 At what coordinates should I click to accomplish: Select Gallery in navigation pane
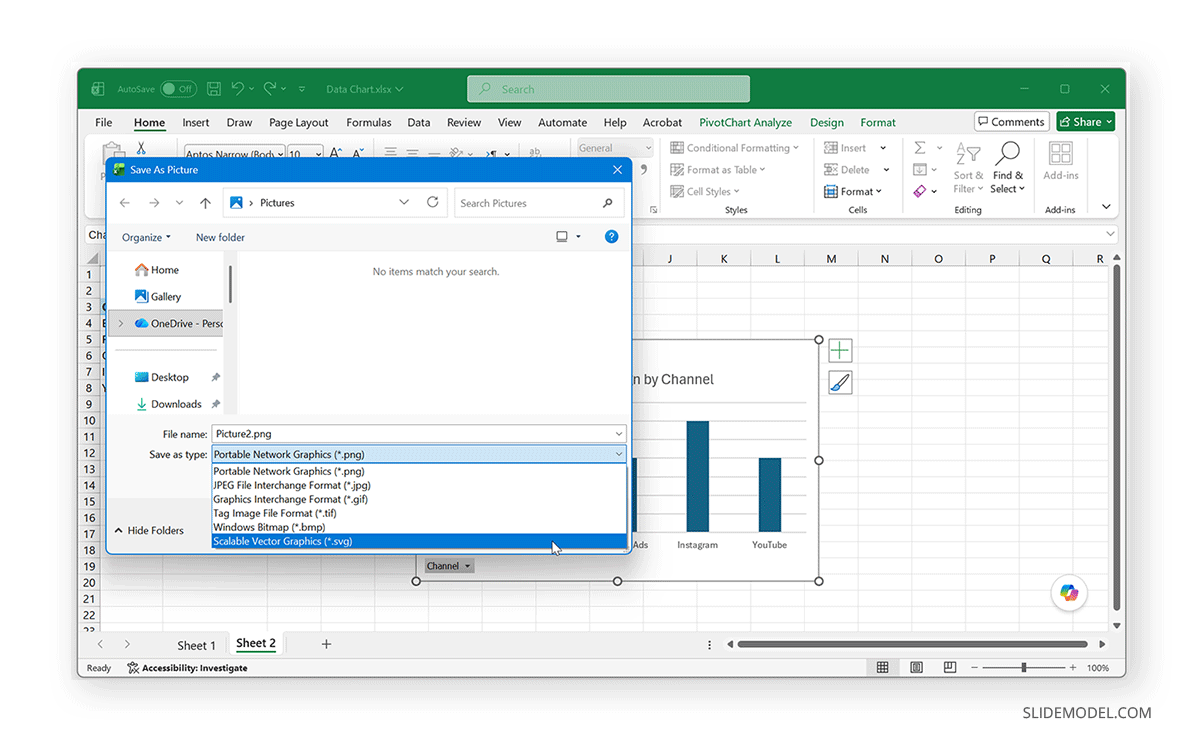(158, 296)
